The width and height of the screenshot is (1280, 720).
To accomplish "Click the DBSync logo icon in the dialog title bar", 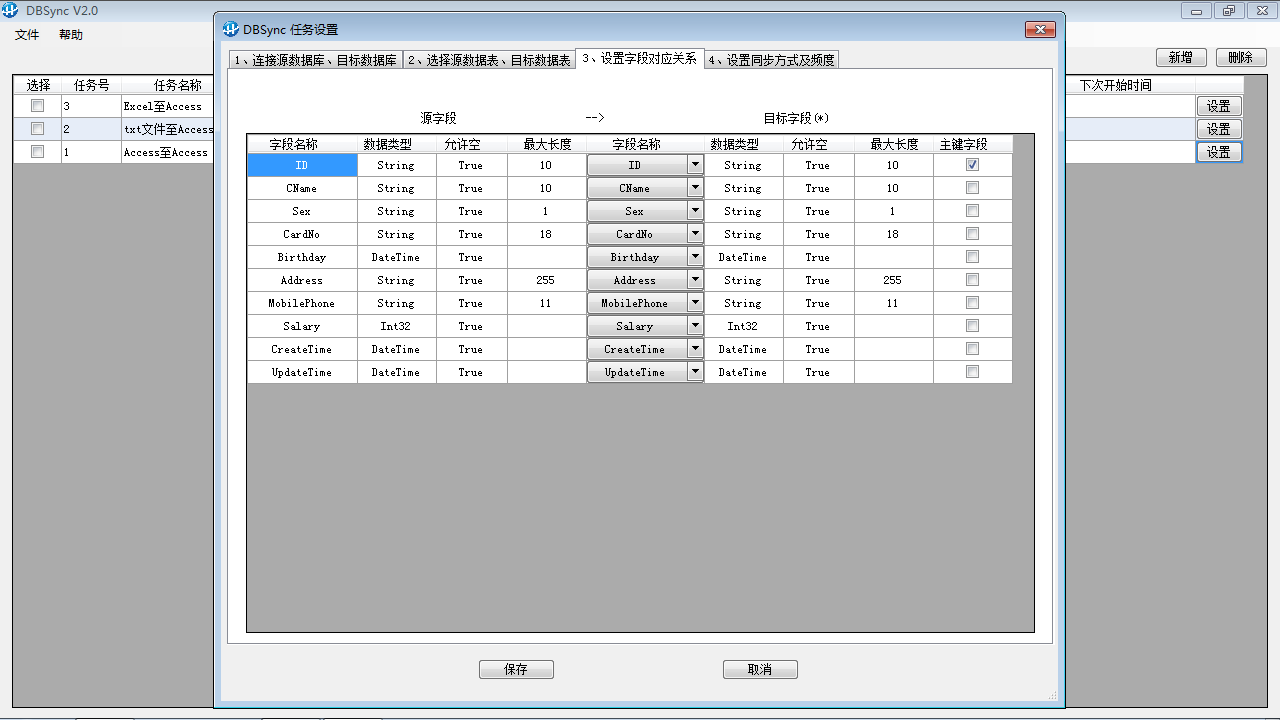I will [231, 29].
